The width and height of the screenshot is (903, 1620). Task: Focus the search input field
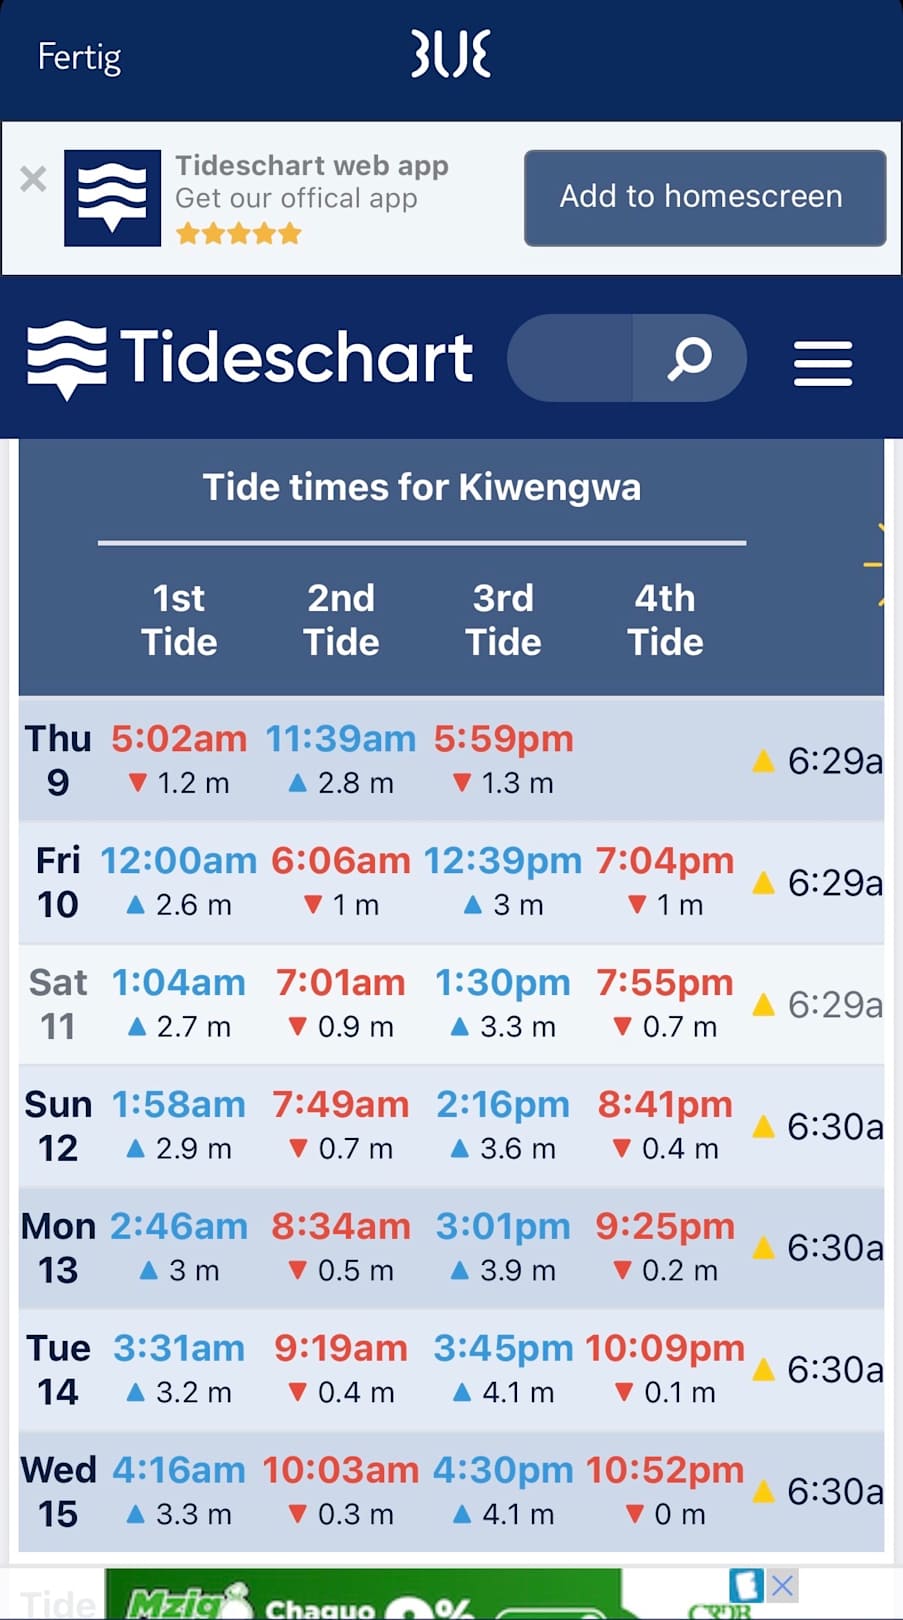pos(571,358)
